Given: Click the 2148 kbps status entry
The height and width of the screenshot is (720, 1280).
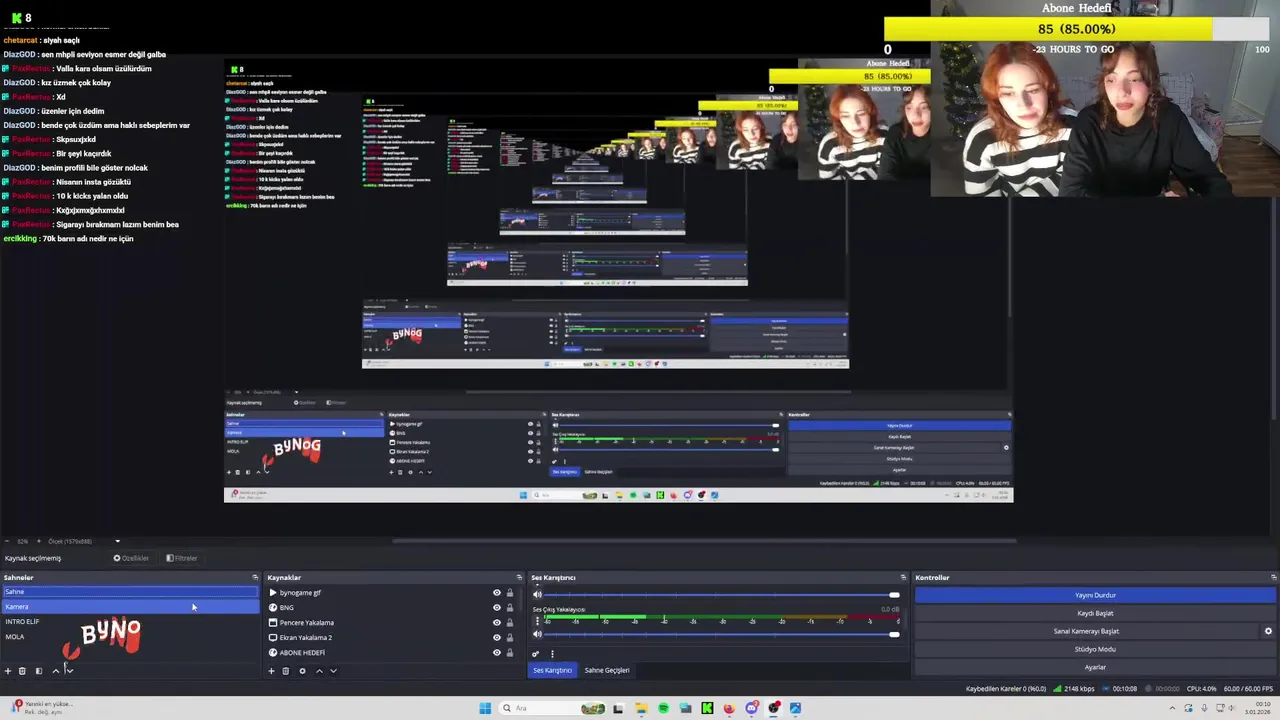Looking at the screenshot, I should tap(1074, 689).
